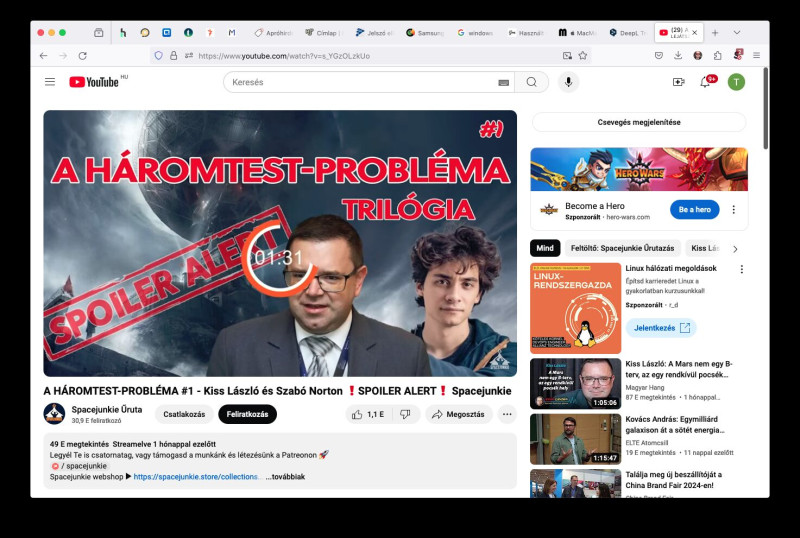The width and height of the screenshot is (800, 538).
Task: Open title Kiss László: A Mars nem egy B-terv
Action: coord(679,369)
